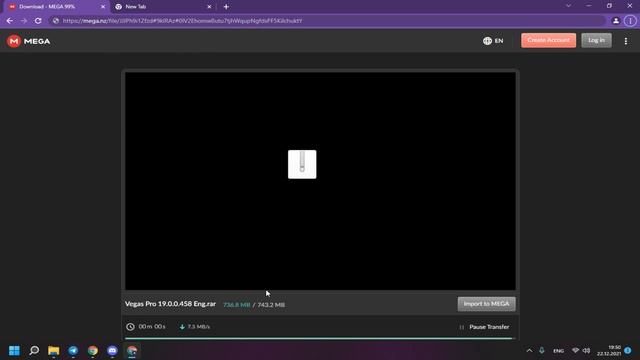The image size is (640, 360).
Task: Open the tab search chevron
Action: tap(568, 6)
